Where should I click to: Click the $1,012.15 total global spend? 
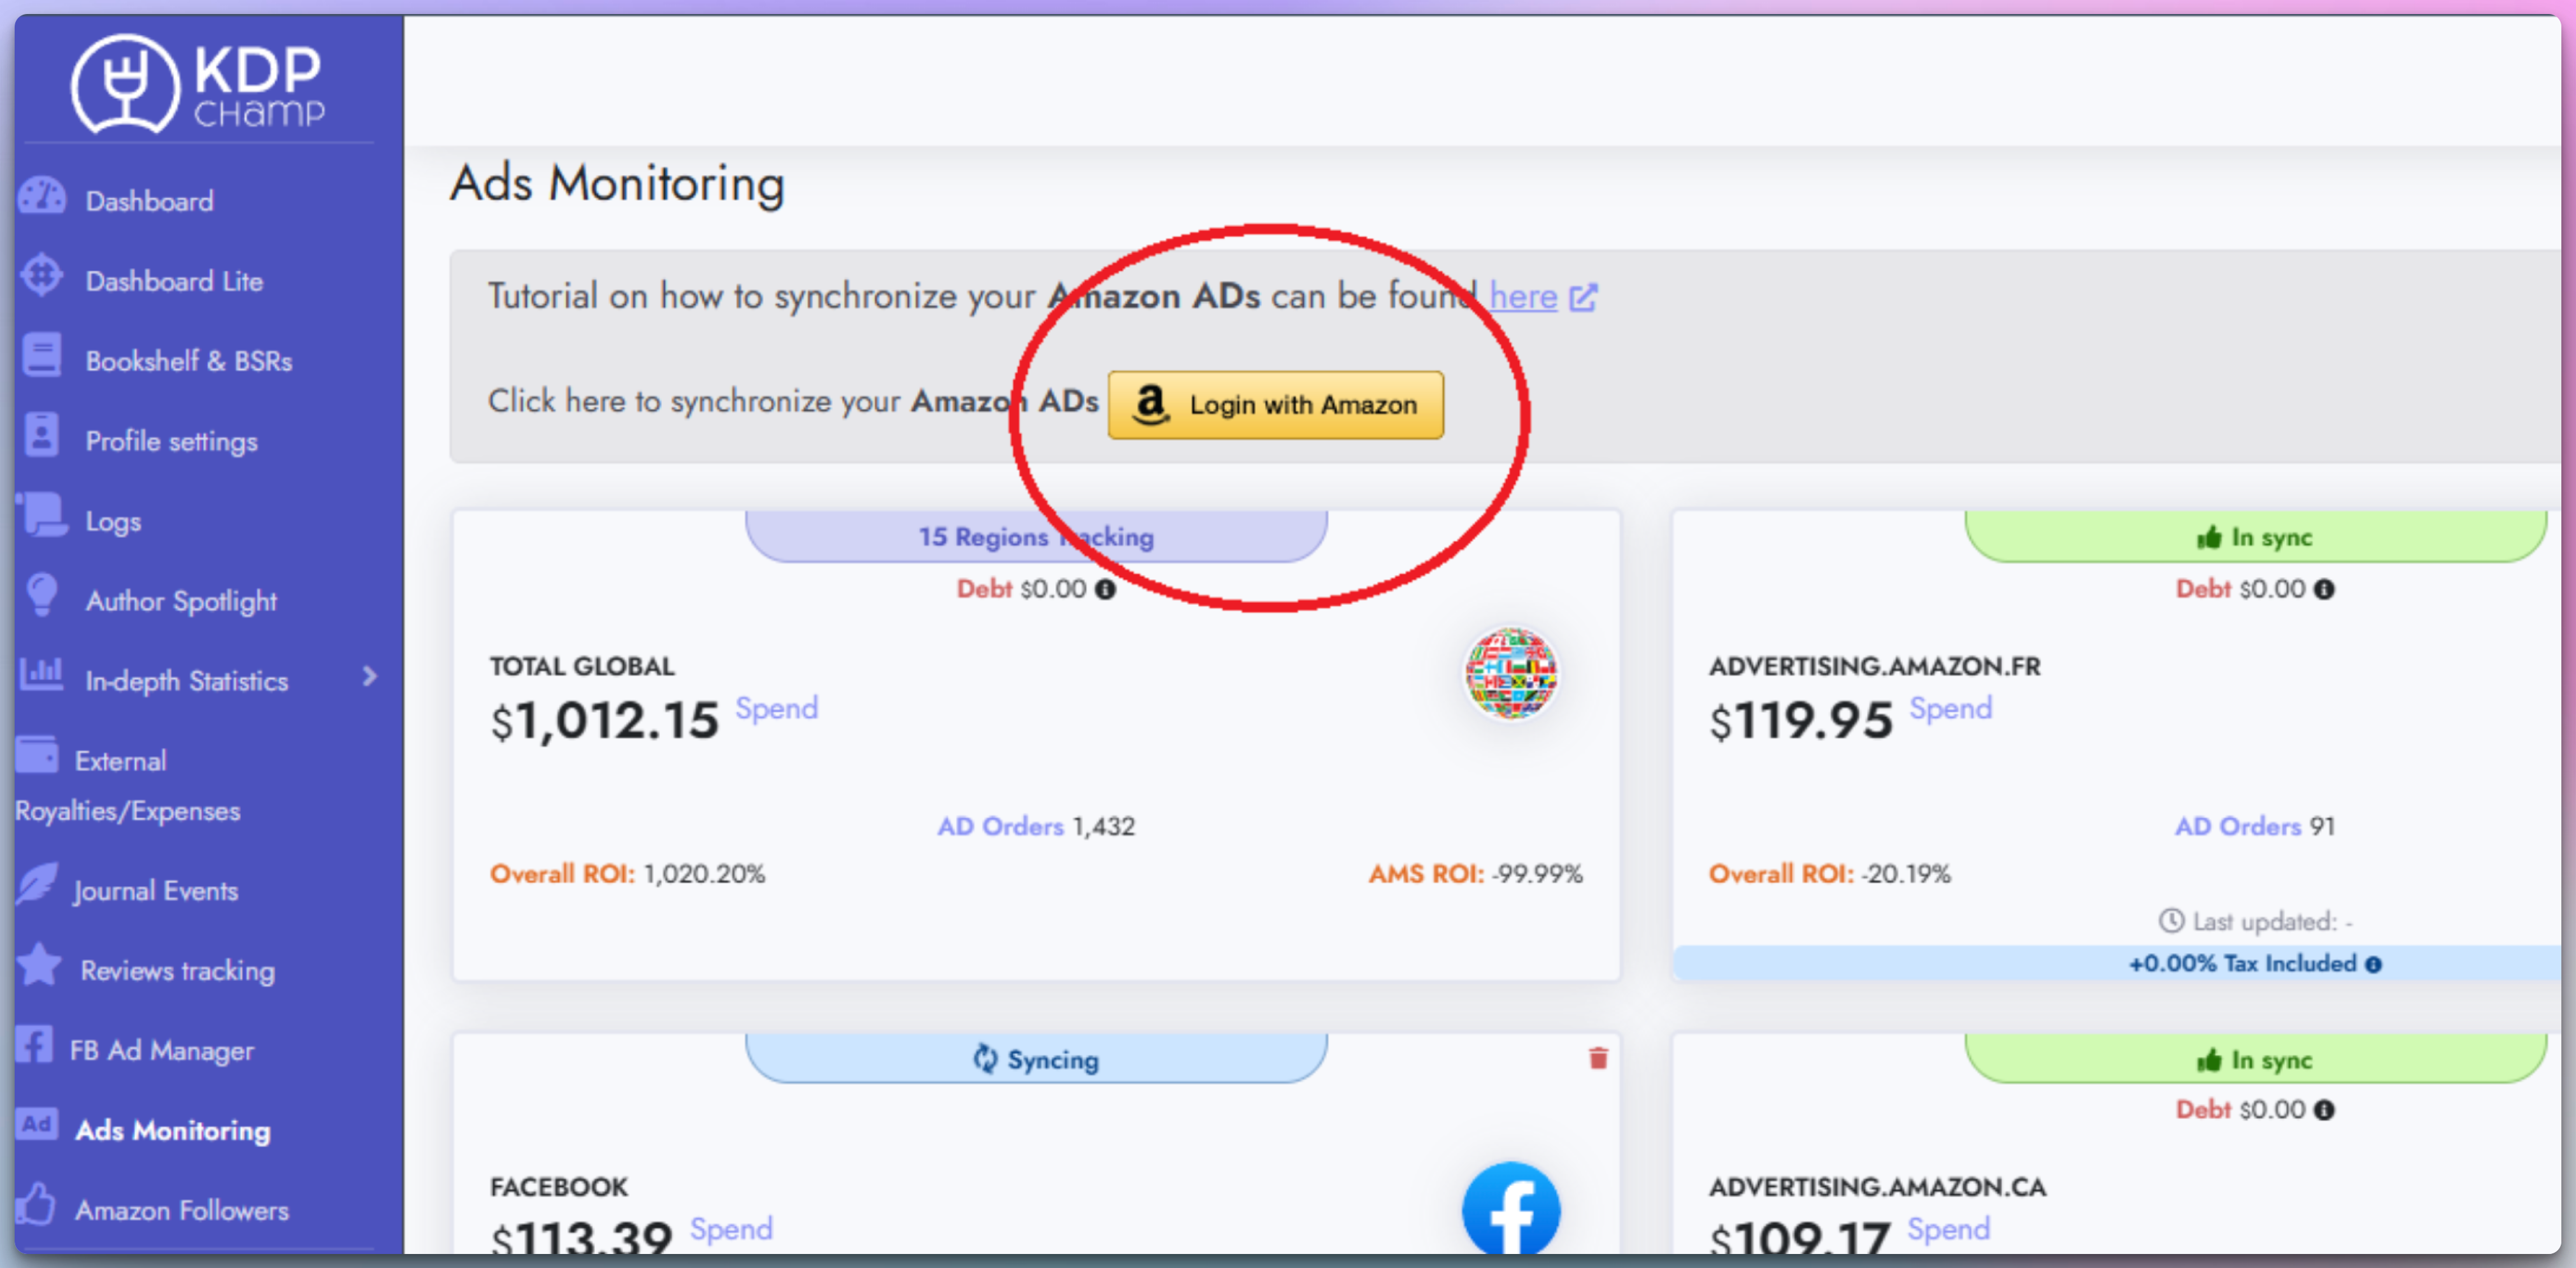(x=604, y=720)
